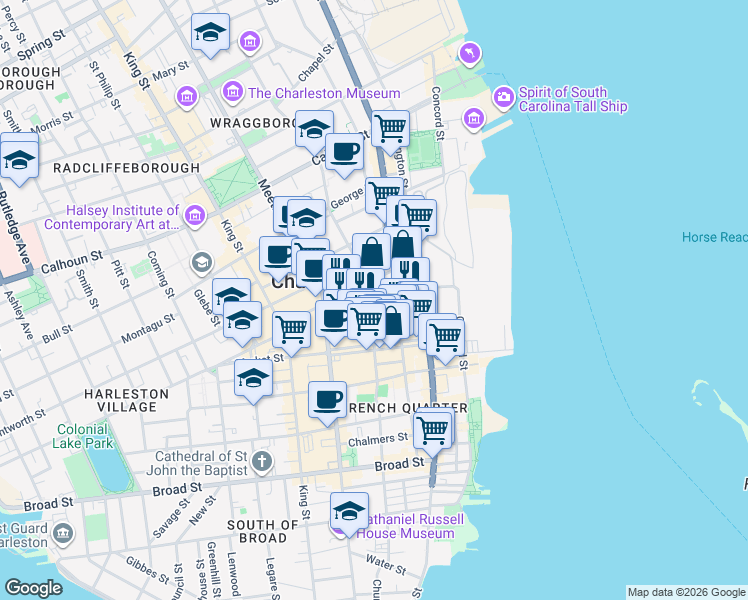The height and width of the screenshot is (600, 748).
Task: Select 'Halsey Institute of Contemporary Art' label
Action: (x=112, y=217)
